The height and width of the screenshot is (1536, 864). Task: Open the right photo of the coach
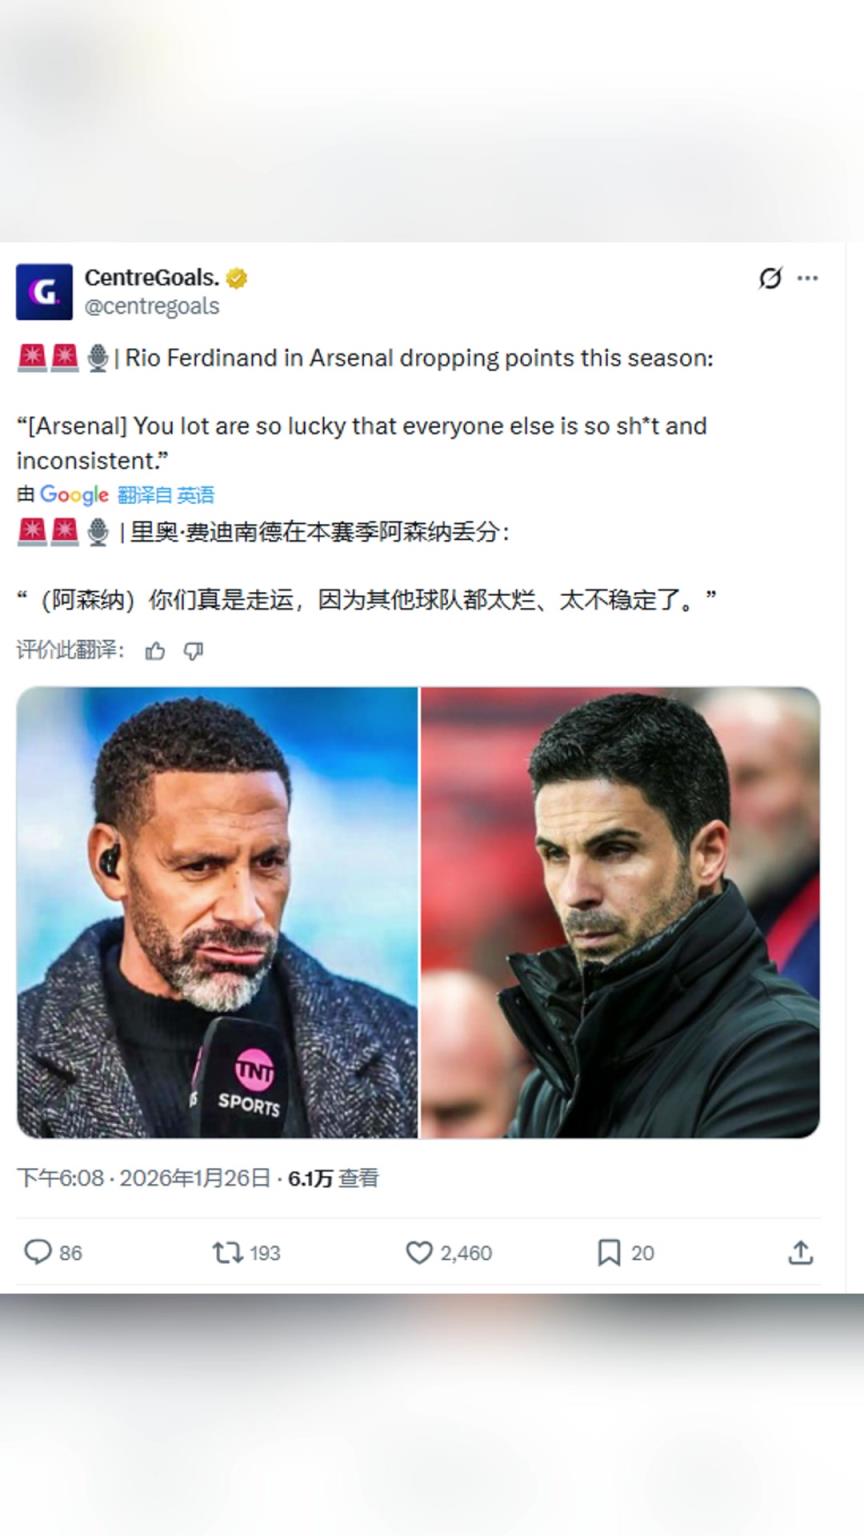coord(620,912)
